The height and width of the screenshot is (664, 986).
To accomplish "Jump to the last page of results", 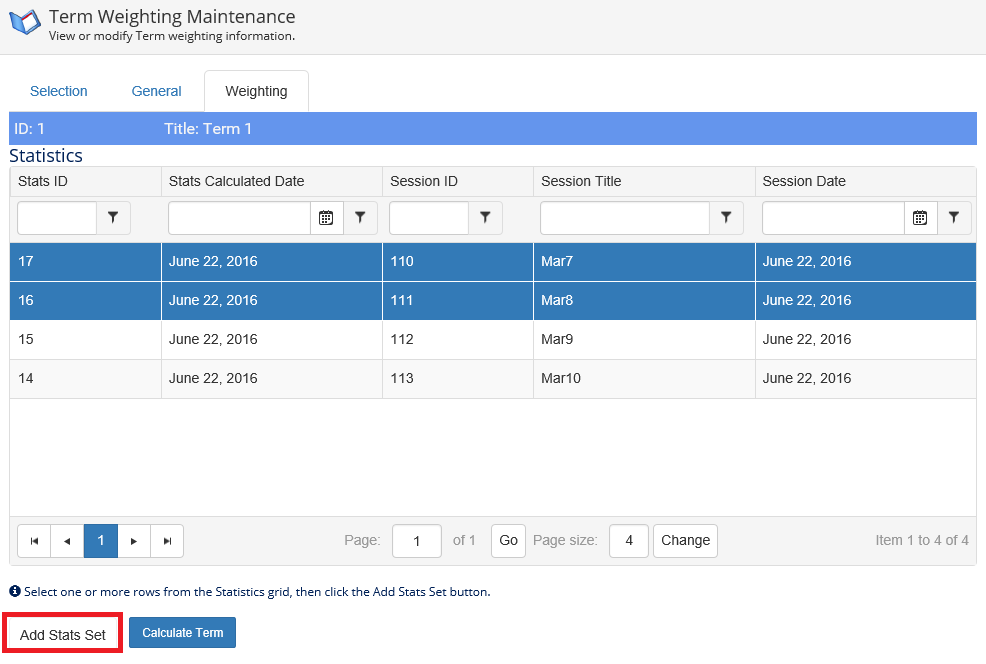I will (x=167, y=541).
